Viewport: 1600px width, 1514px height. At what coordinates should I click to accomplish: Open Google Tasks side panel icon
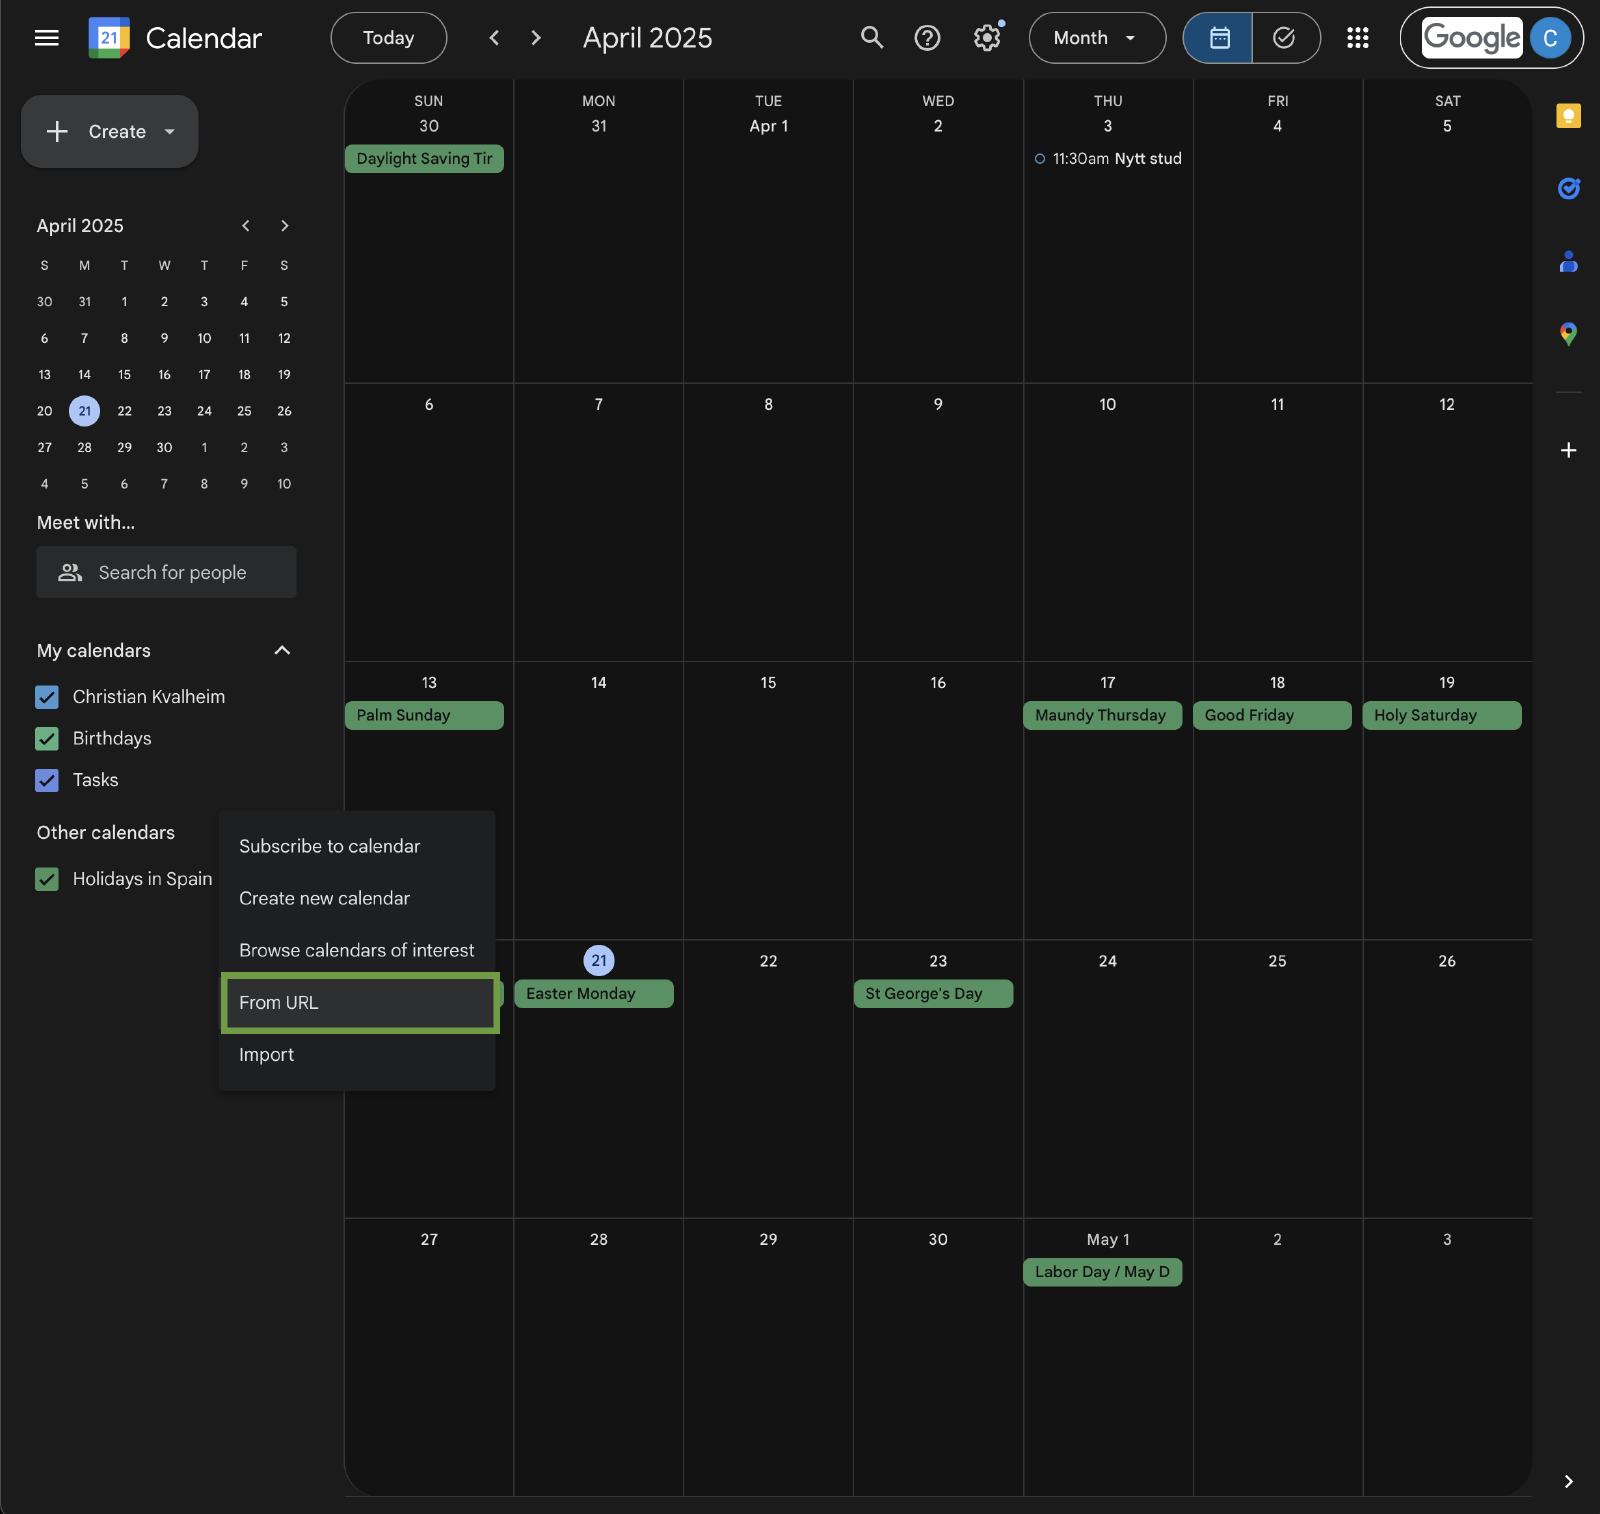(x=1568, y=188)
